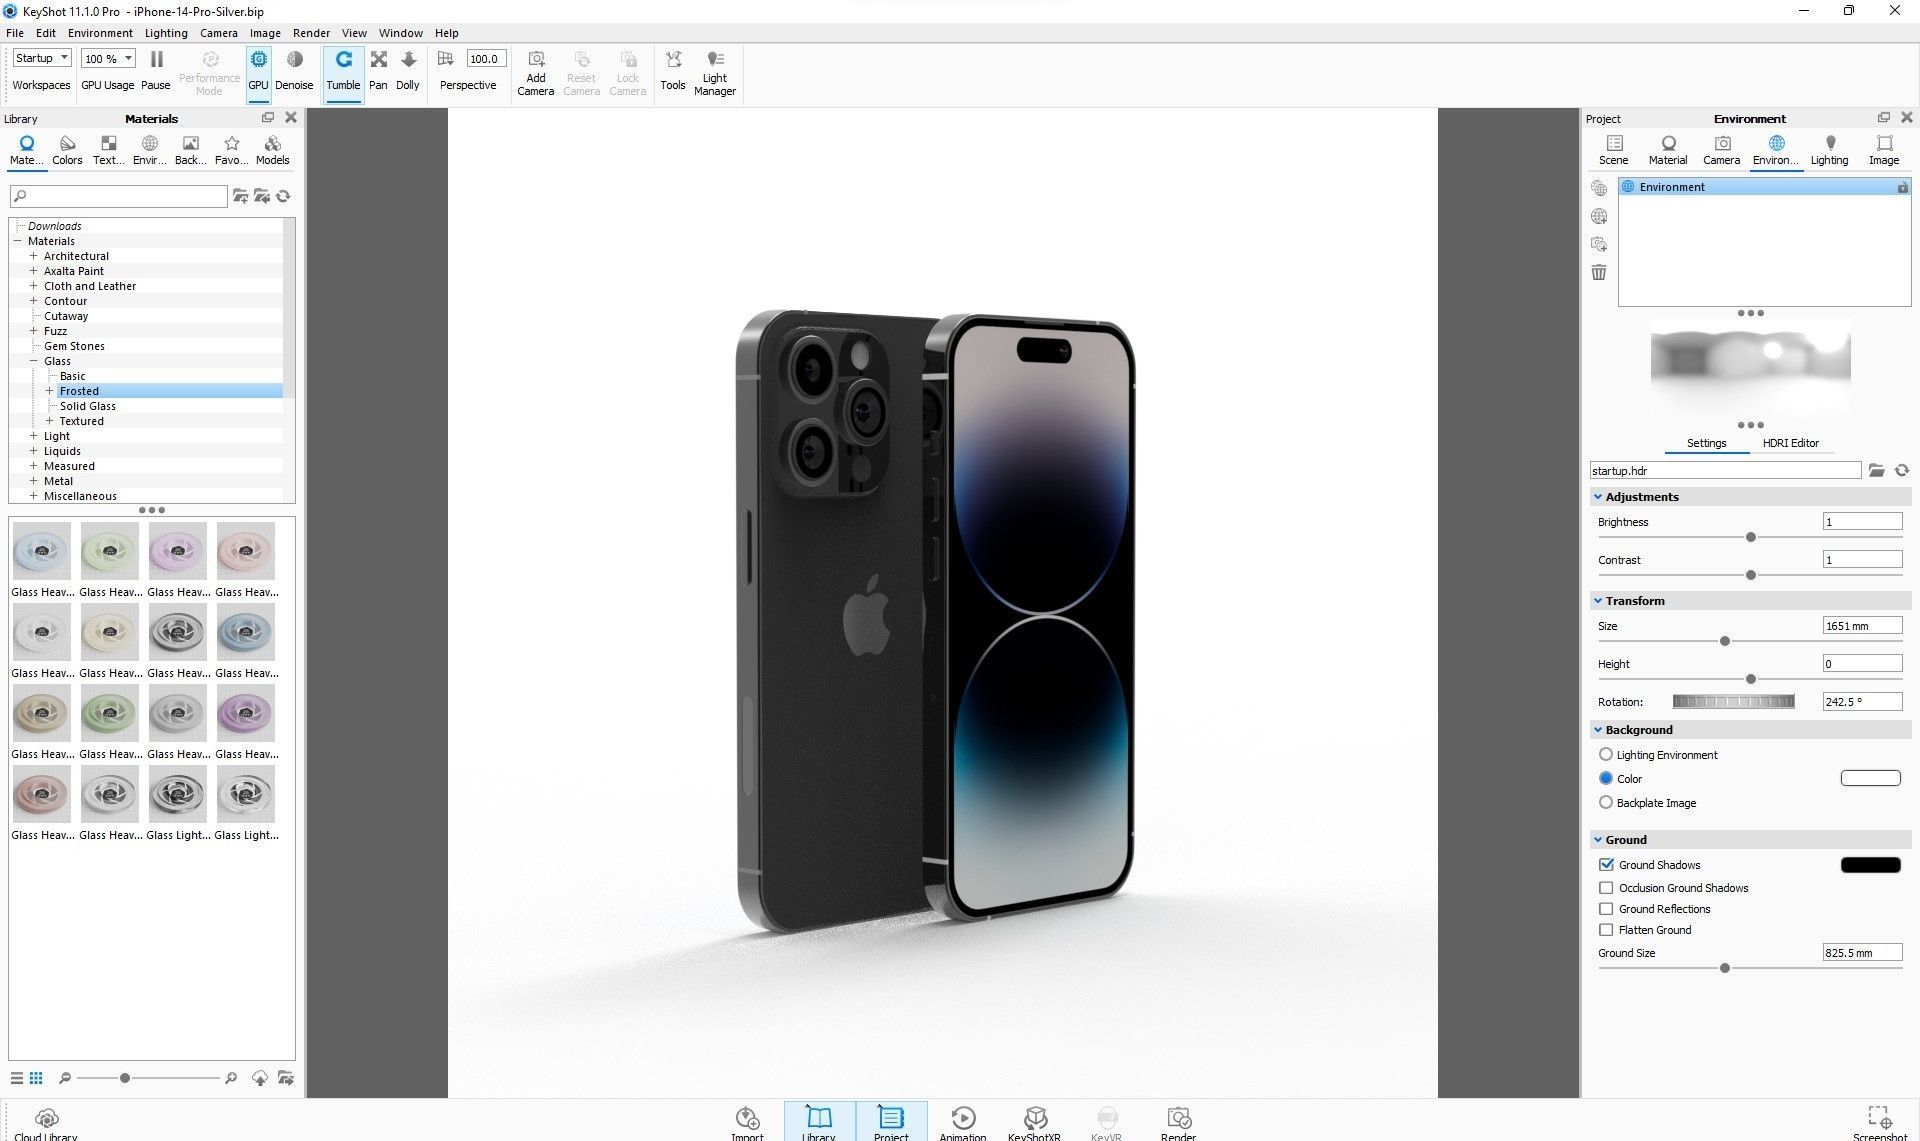Screen dimensions: 1920x1141
Task: Pause the real-time render
Action: (156, 70)
